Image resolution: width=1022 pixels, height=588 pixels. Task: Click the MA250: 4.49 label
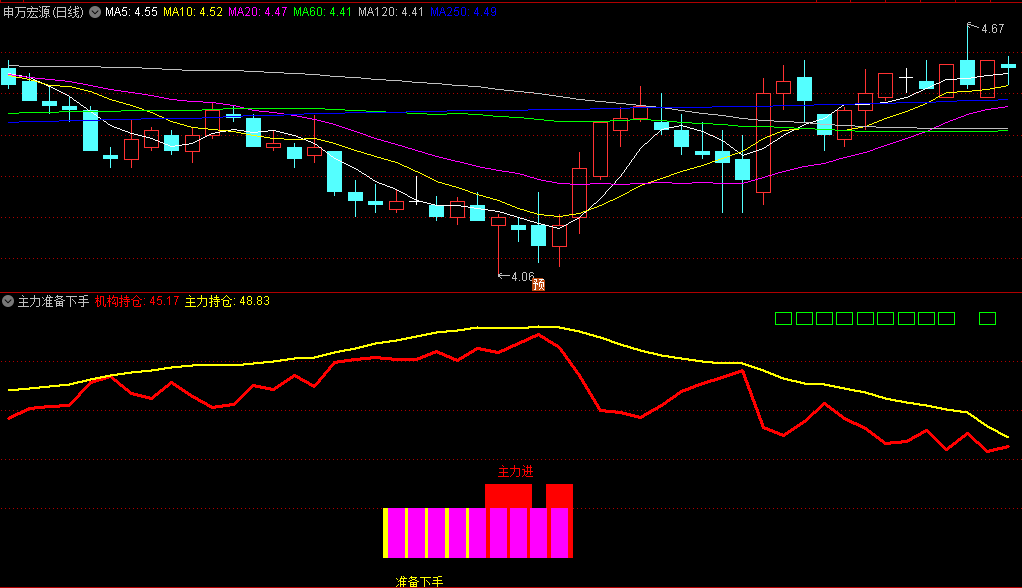click(463, 12)
